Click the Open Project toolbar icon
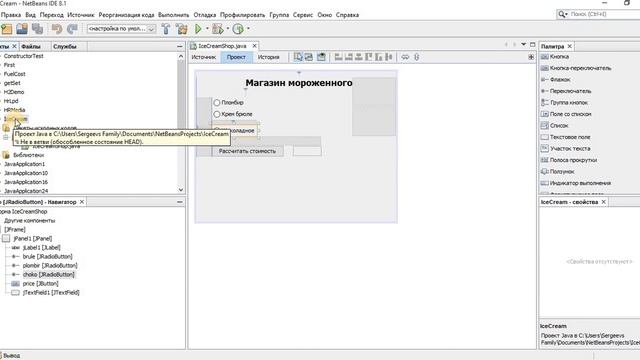 [x=22, y=29]
